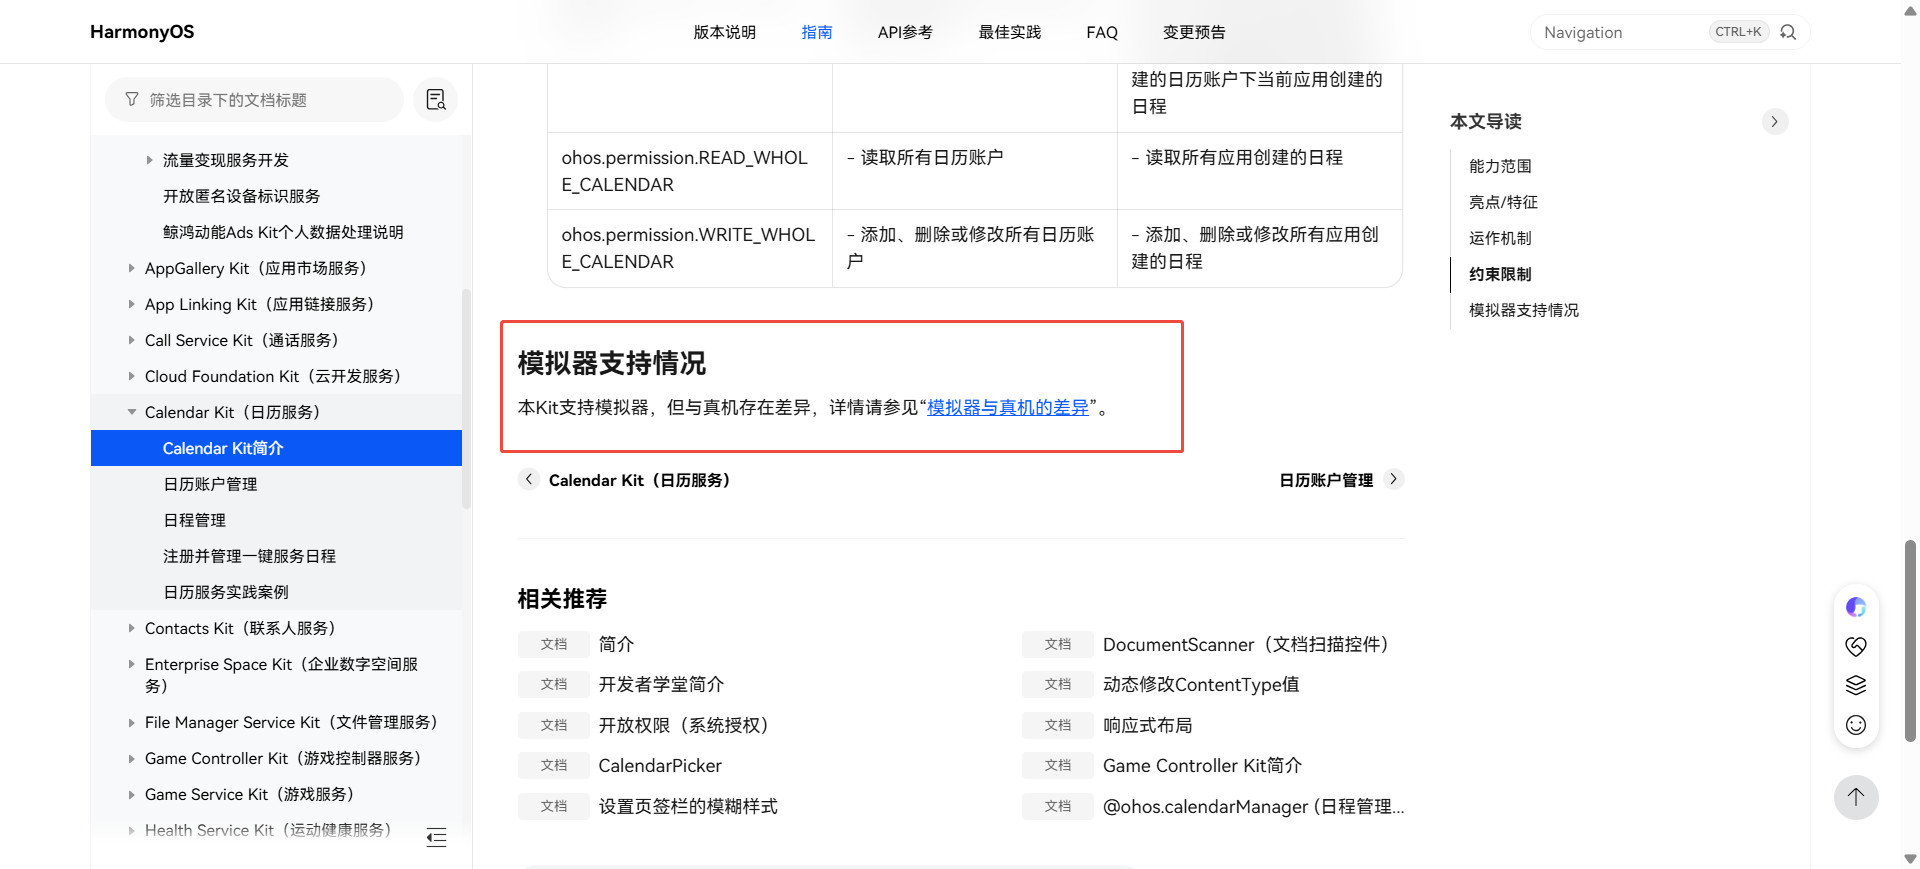Click the back-to-top arrow button
Viewport: 1920px width, 869px height.
point(1856,797)
